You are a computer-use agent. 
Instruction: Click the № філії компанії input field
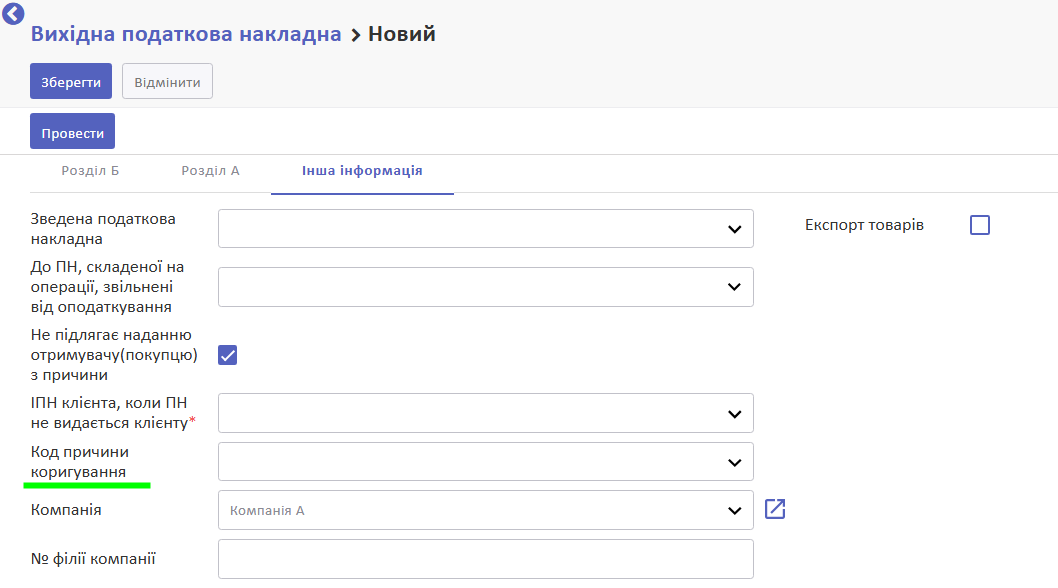coord(486,559)
